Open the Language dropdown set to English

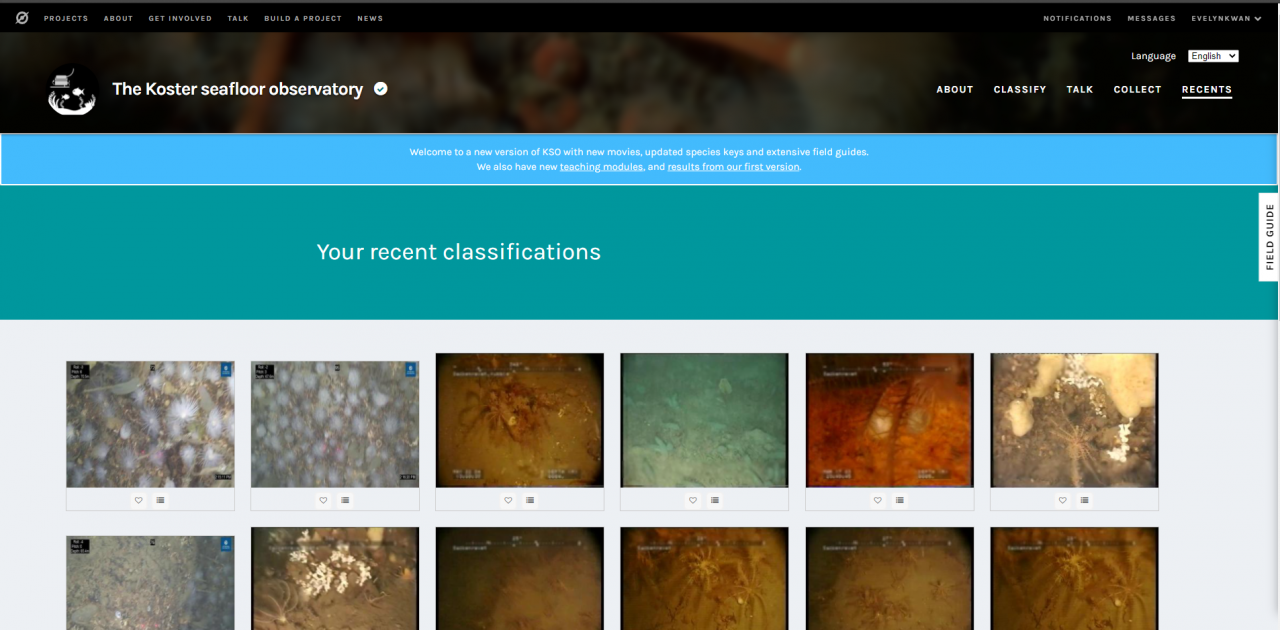1213,56
